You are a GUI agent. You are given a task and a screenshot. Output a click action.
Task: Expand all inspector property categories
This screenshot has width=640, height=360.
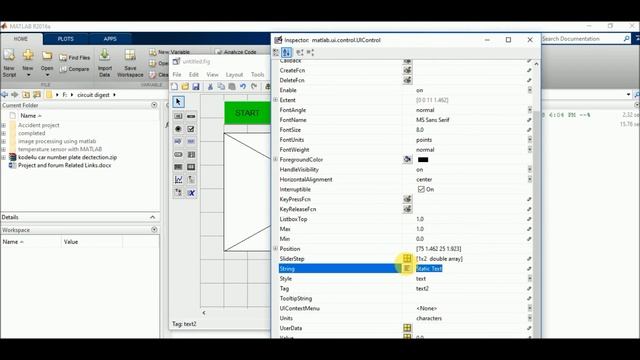[300, 52]
